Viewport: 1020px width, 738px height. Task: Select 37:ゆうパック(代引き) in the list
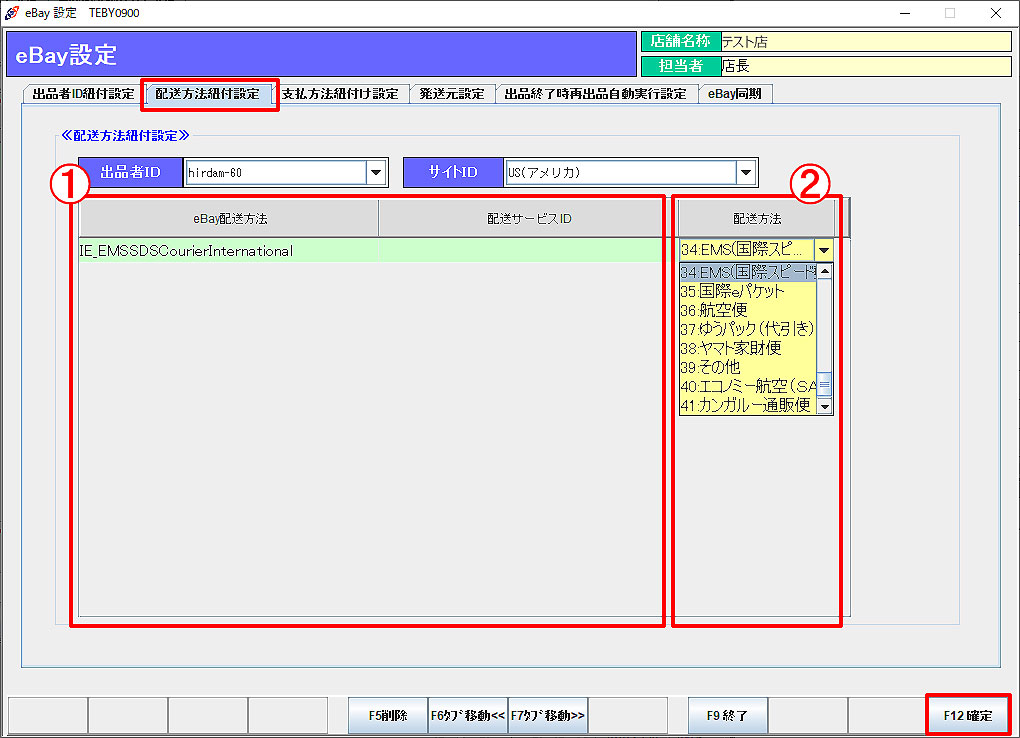click(746, 329)
